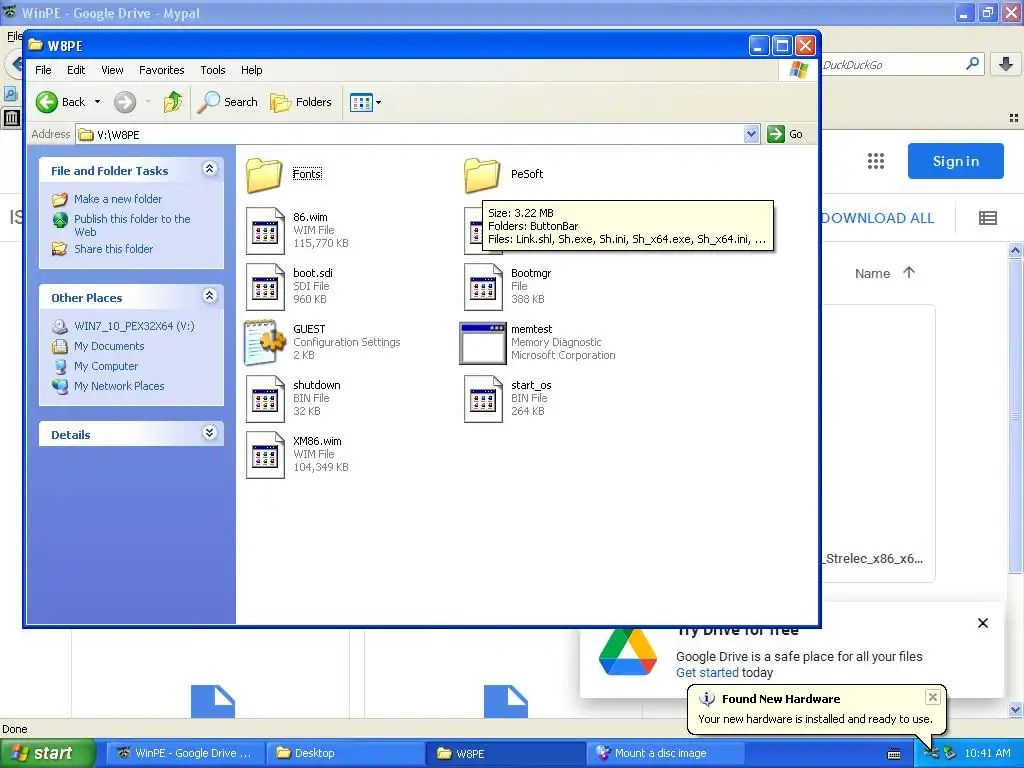Open the Back button history dropdown arrow
1024x768 pixels.
click(97, 102)
